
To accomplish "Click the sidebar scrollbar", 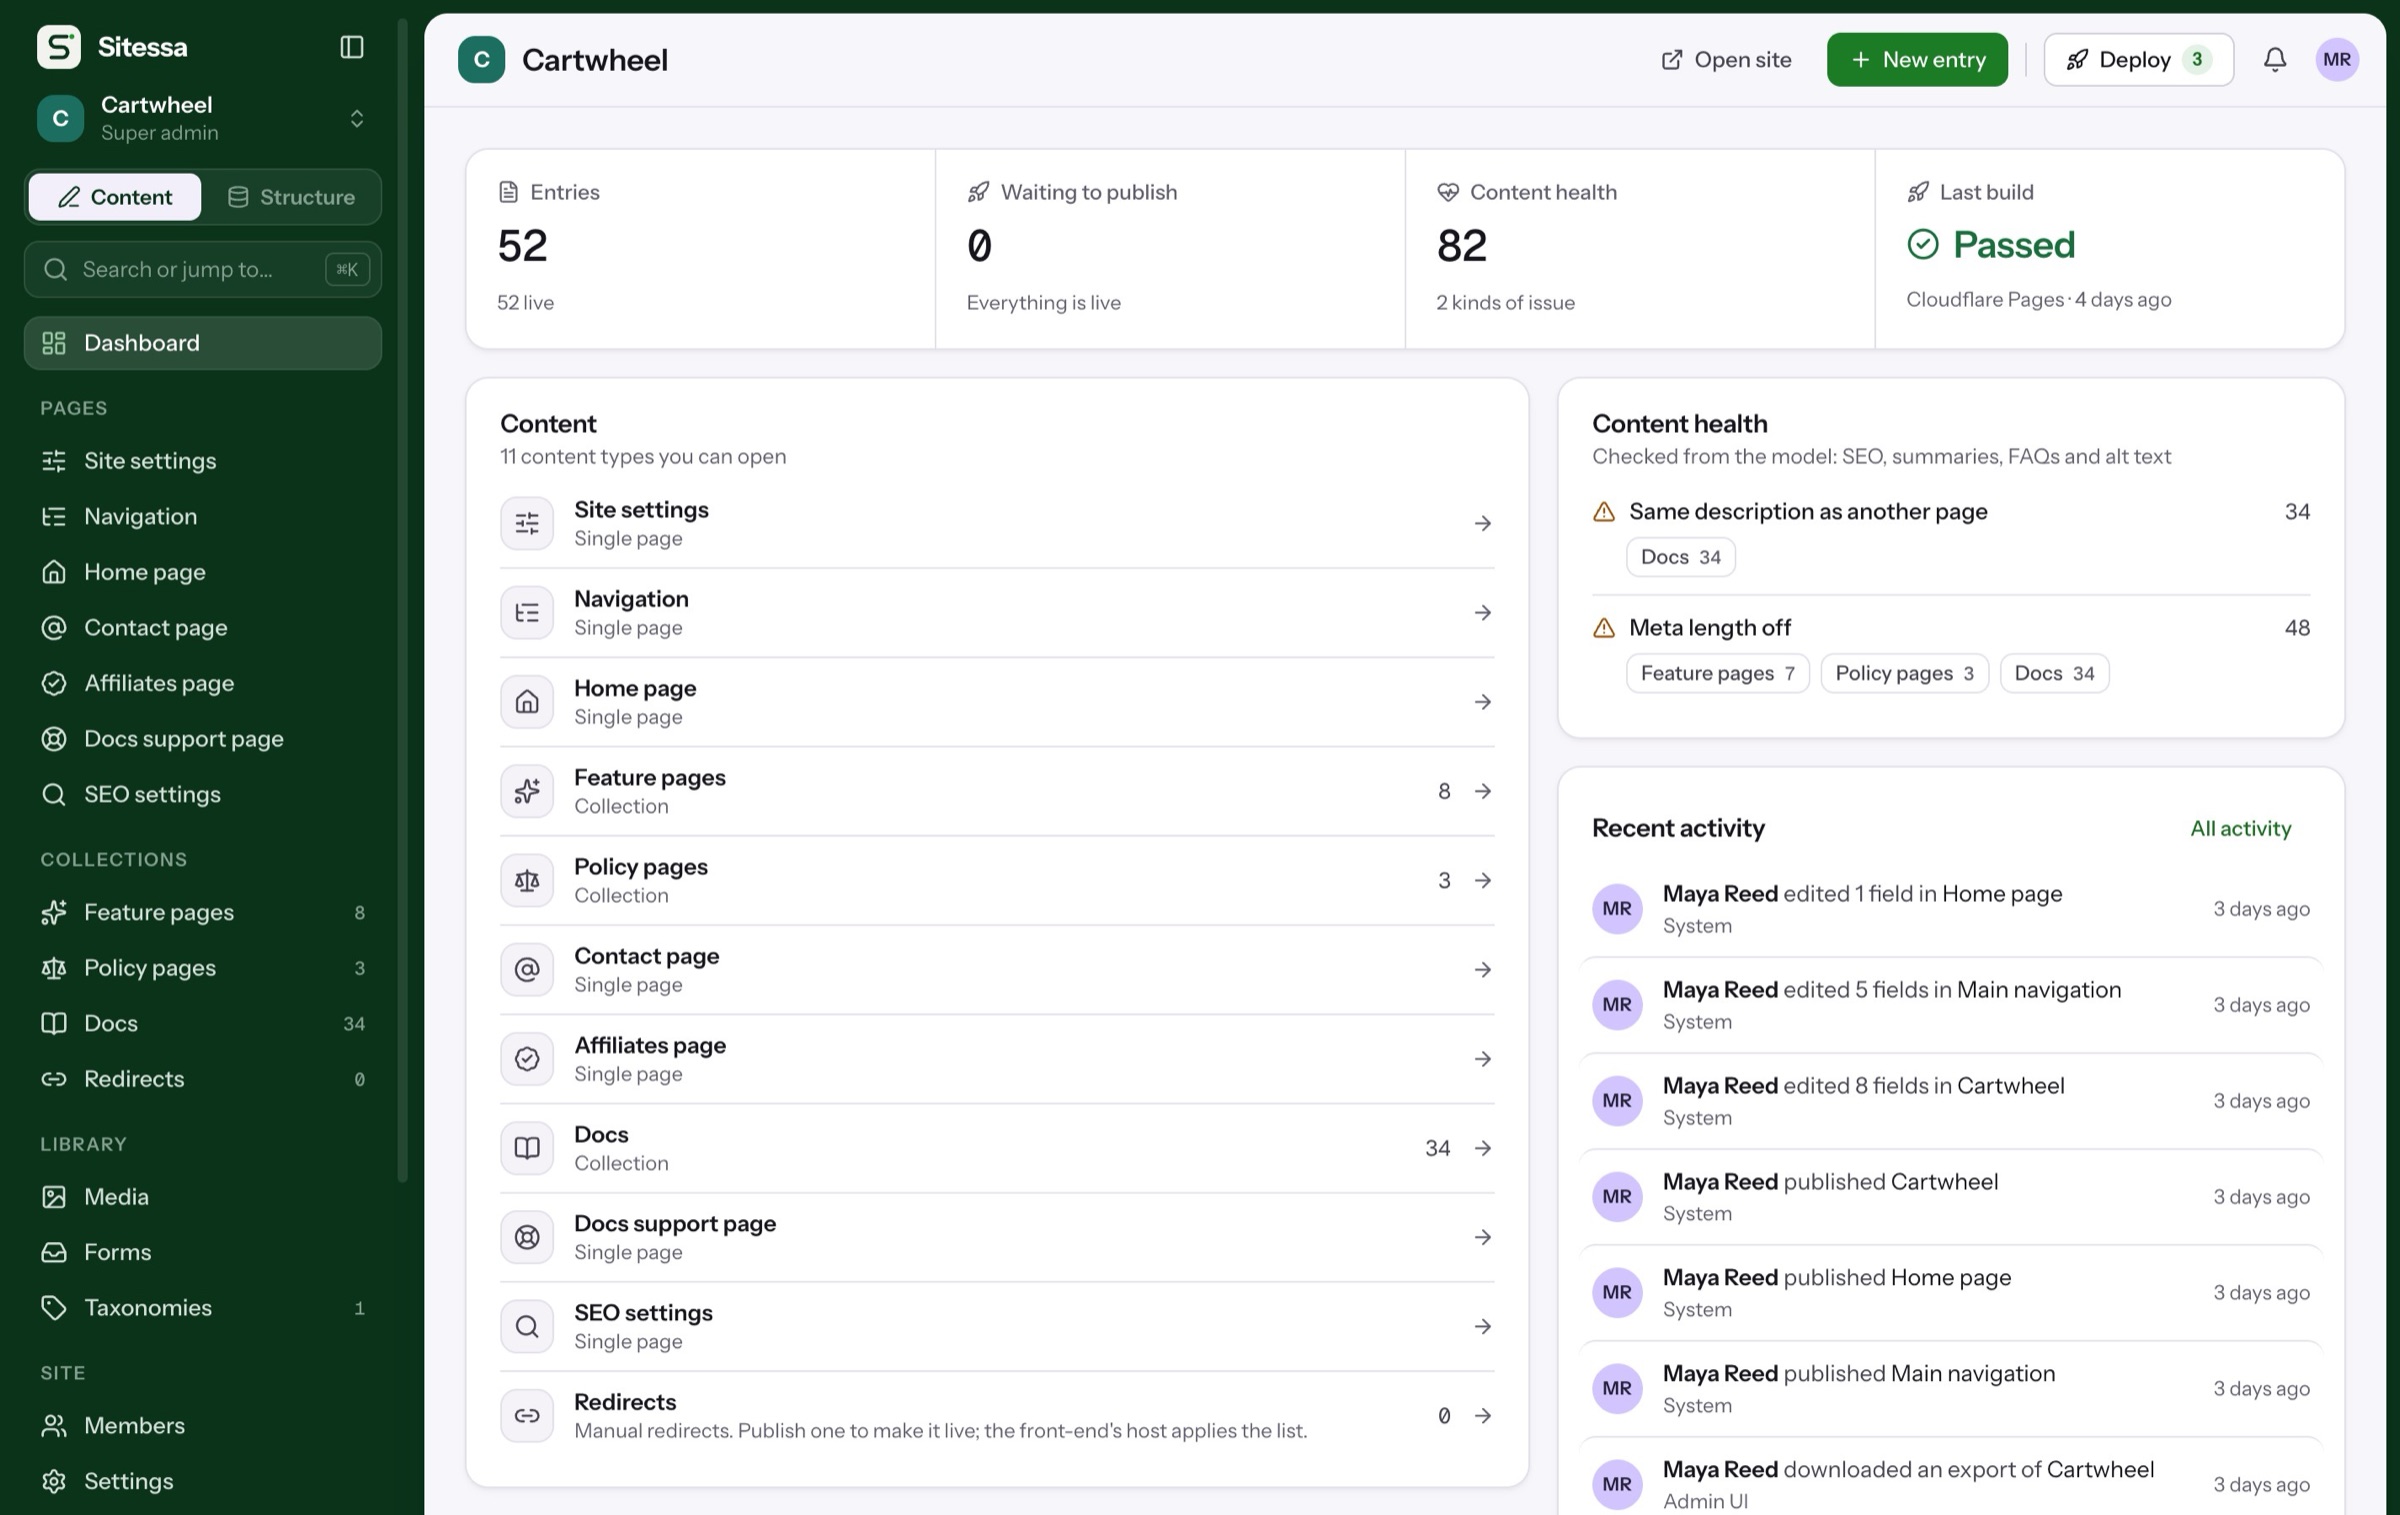I will pyautogui.click(x=403, y=600).
